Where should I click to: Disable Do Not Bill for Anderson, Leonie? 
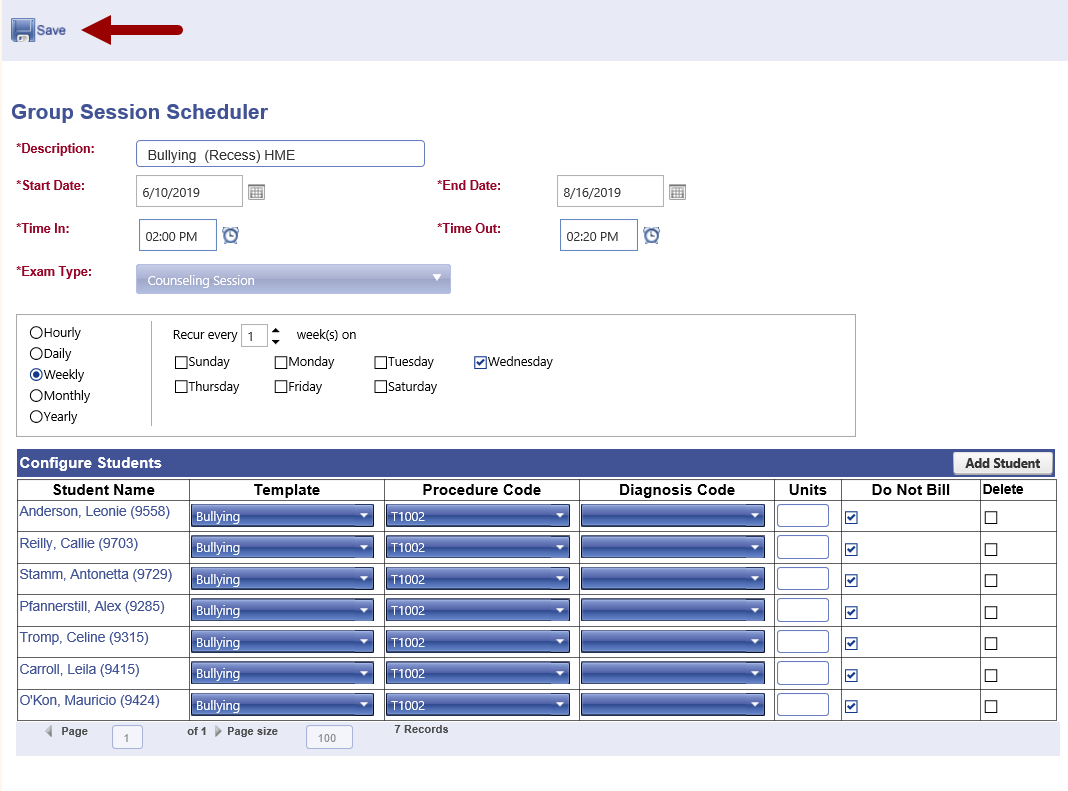click(x=851, y=517)
